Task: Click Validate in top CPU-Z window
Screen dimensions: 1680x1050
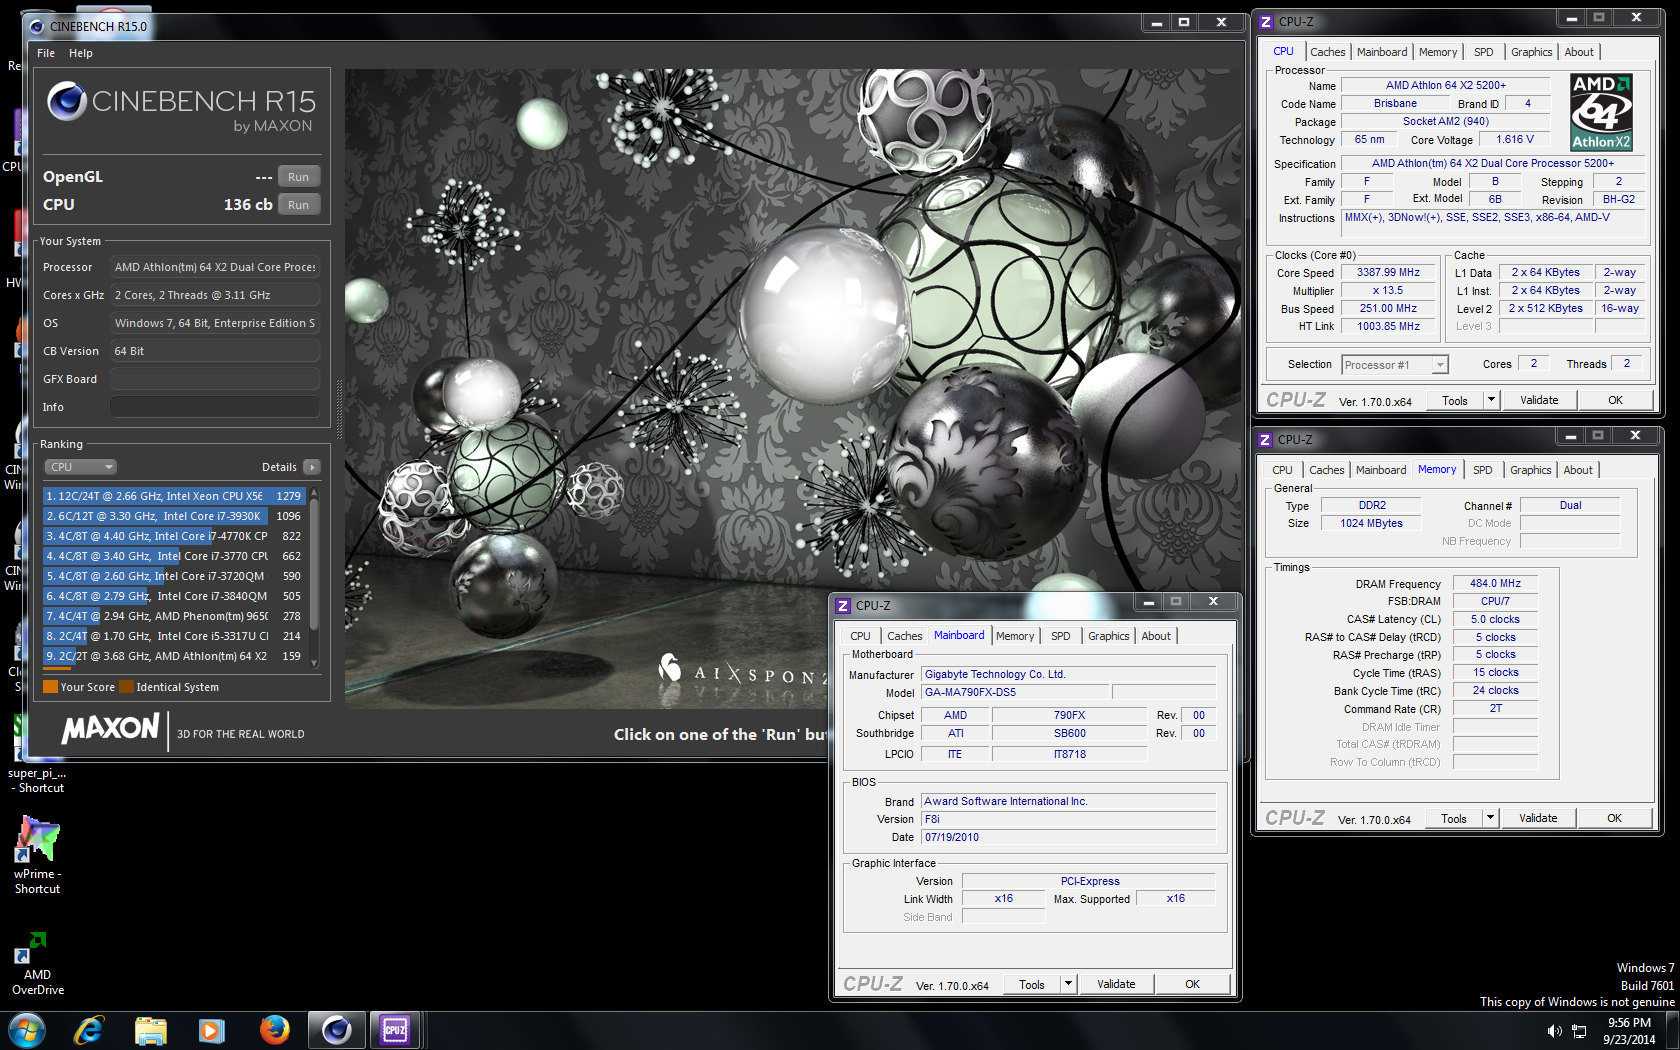Action: pyautogui.click(x=1539, y=400)
